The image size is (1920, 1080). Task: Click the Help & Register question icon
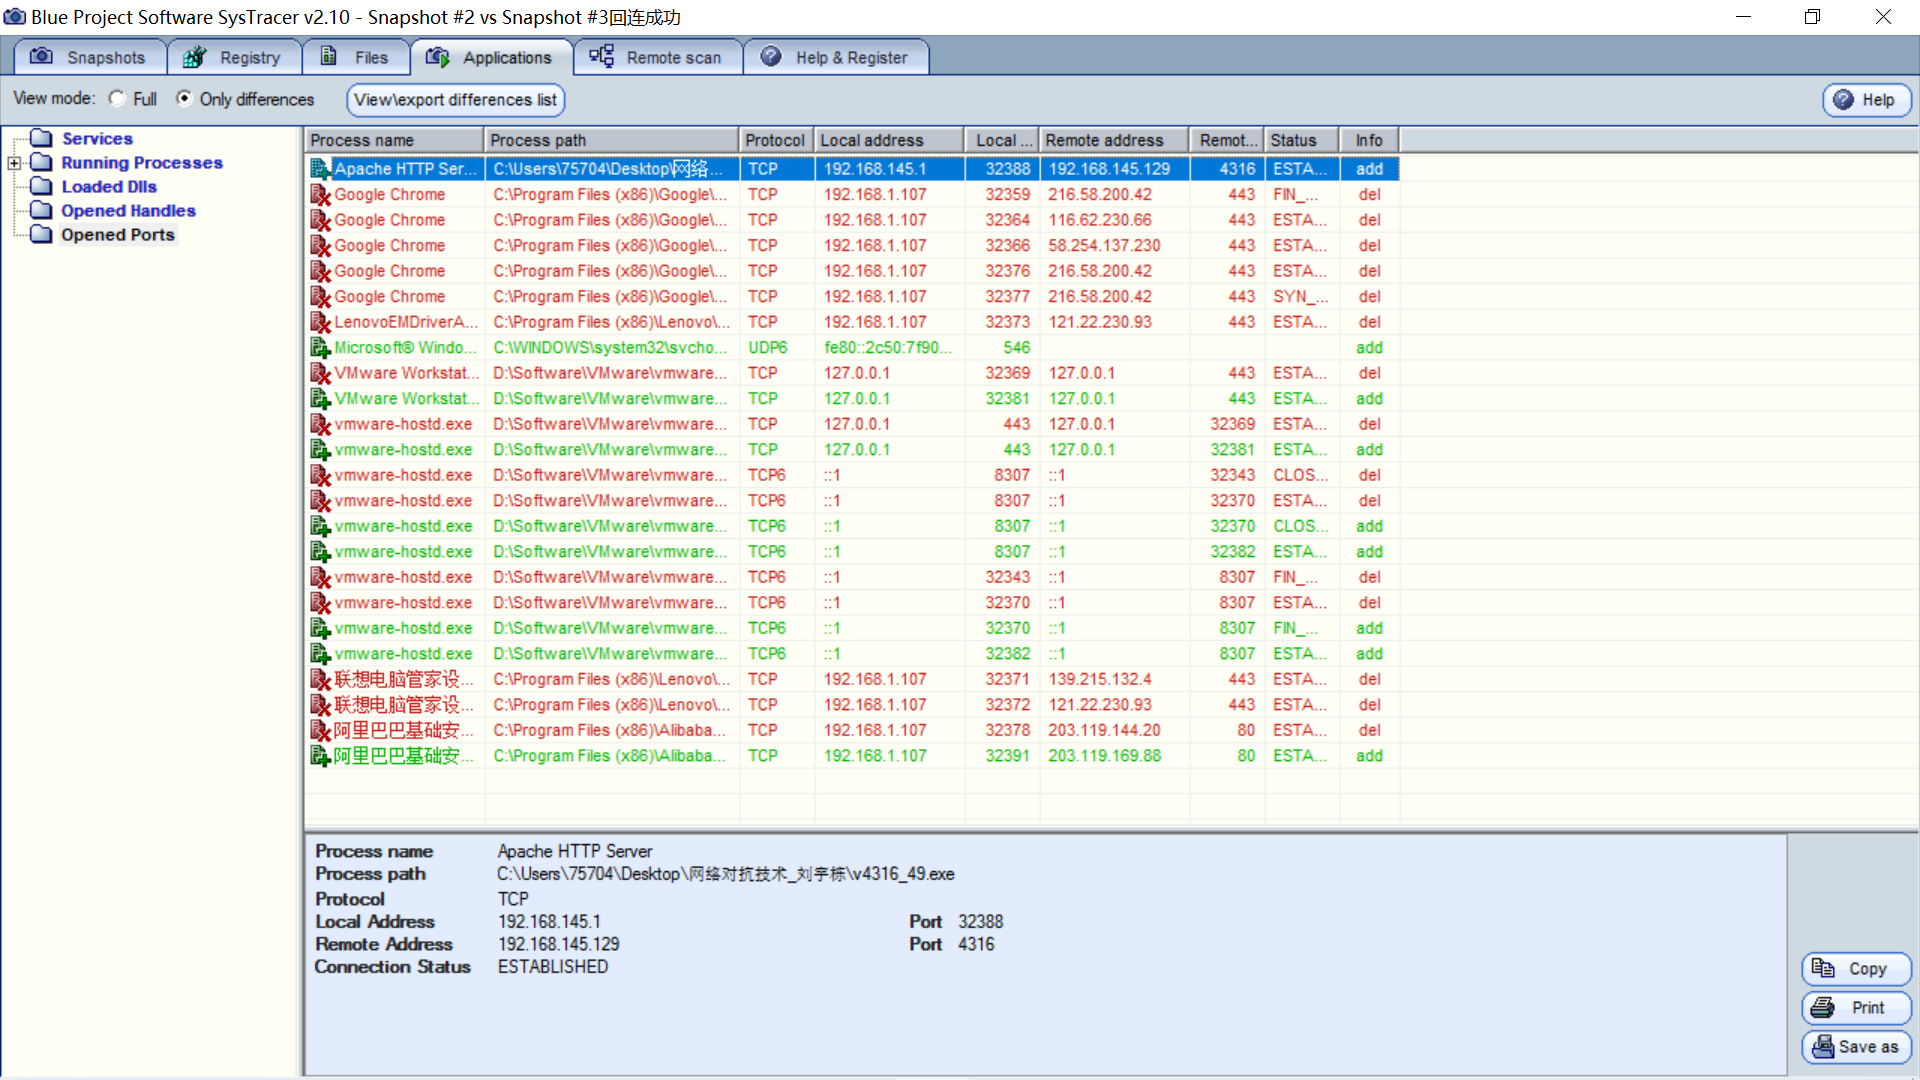770,57
